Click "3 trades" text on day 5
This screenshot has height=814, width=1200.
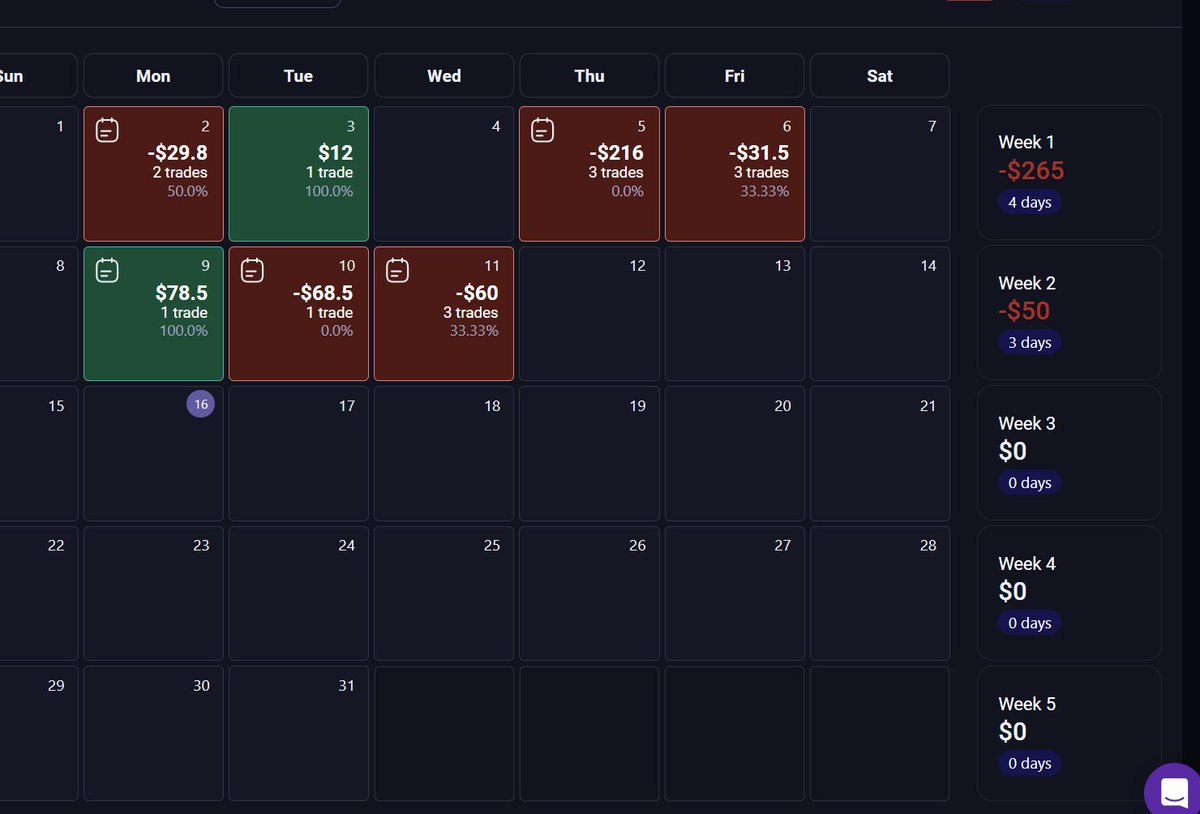(x=616, y=172)
